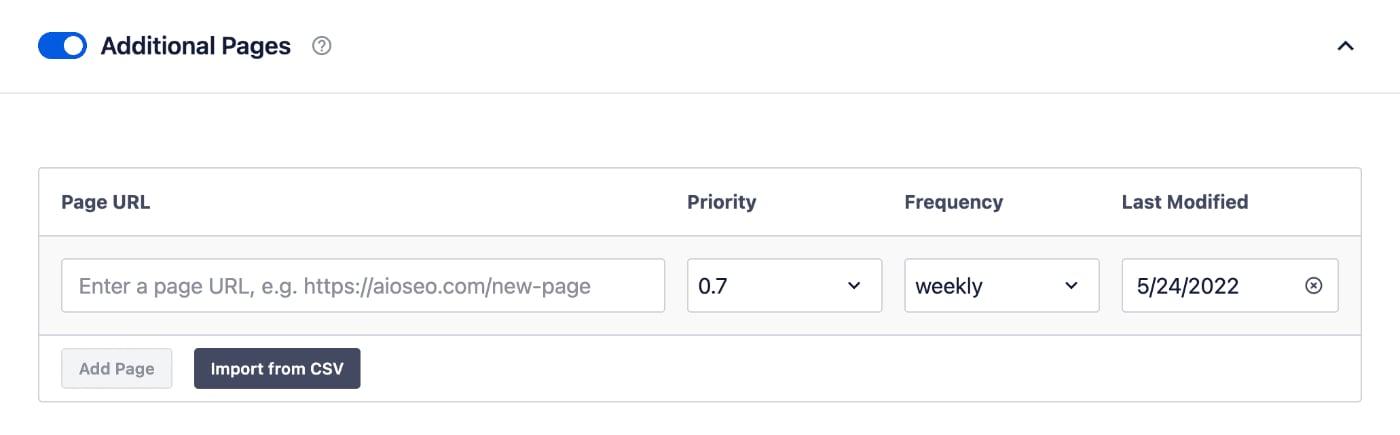
Task: Click the Import from CSV button
Action: [277, 368]
